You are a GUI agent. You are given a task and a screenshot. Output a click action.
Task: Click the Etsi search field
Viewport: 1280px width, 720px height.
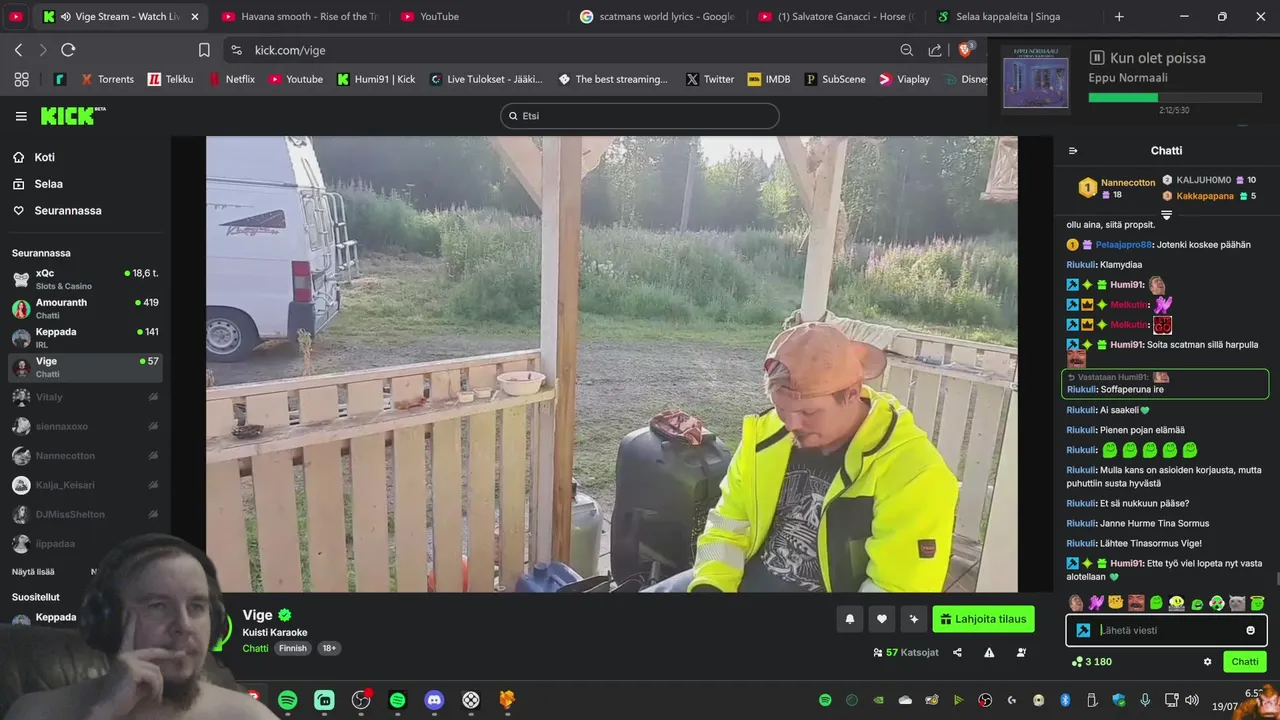click(640, 116)
